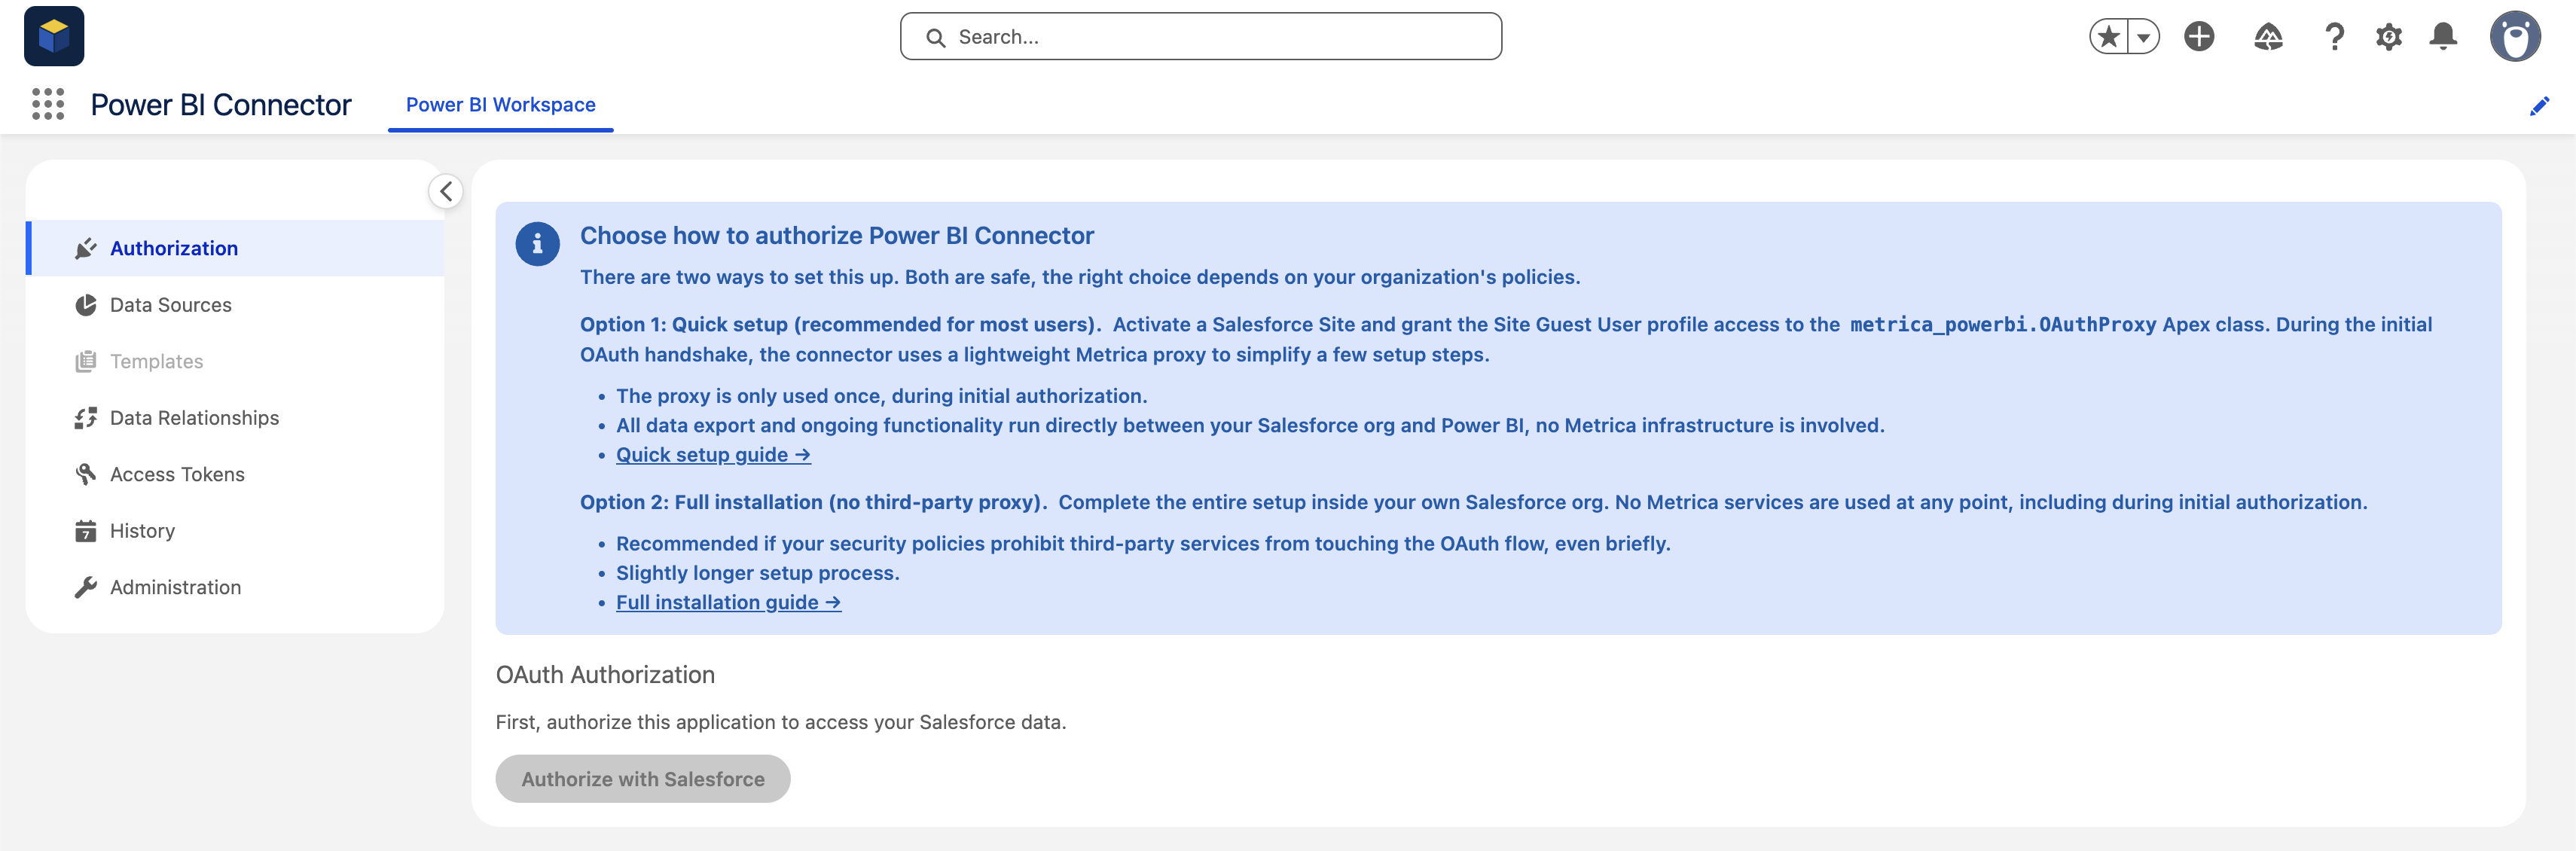Viewport: 2576px width, 851px height.
Task: Click the Access Tokens key icon
Action: pos(86,474)
